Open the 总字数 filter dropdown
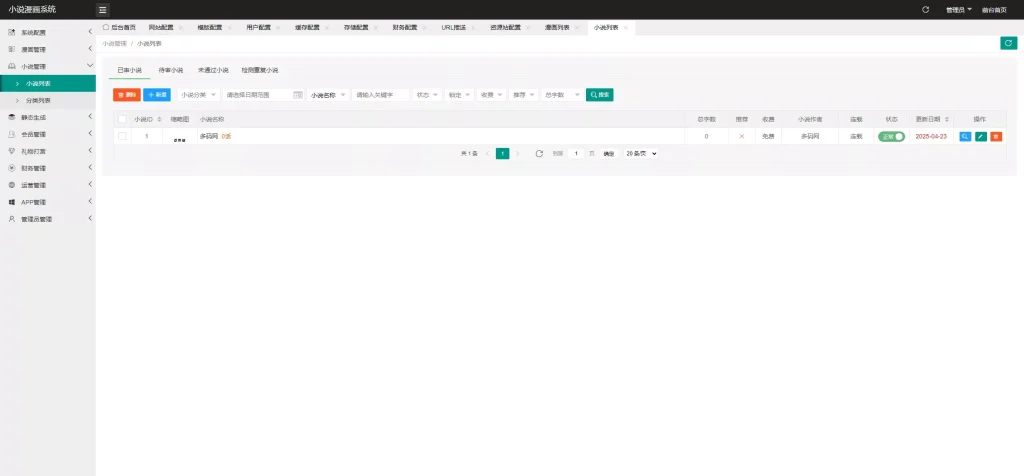1024x476 pixels. 562,95
